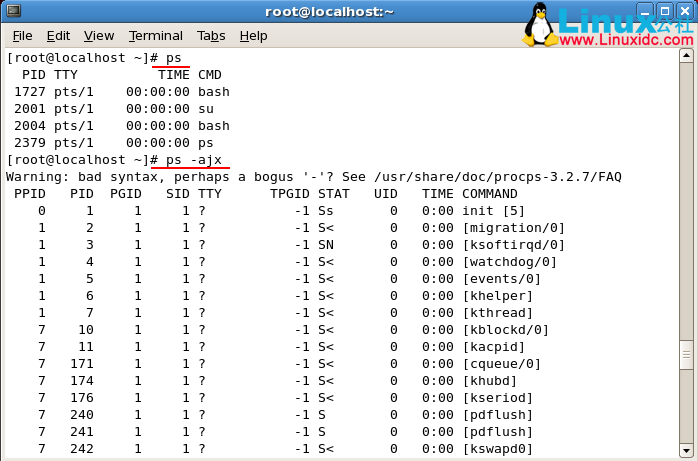Click the Ss status of init
This screenshot has width=698, height=461.
point(326,211)
